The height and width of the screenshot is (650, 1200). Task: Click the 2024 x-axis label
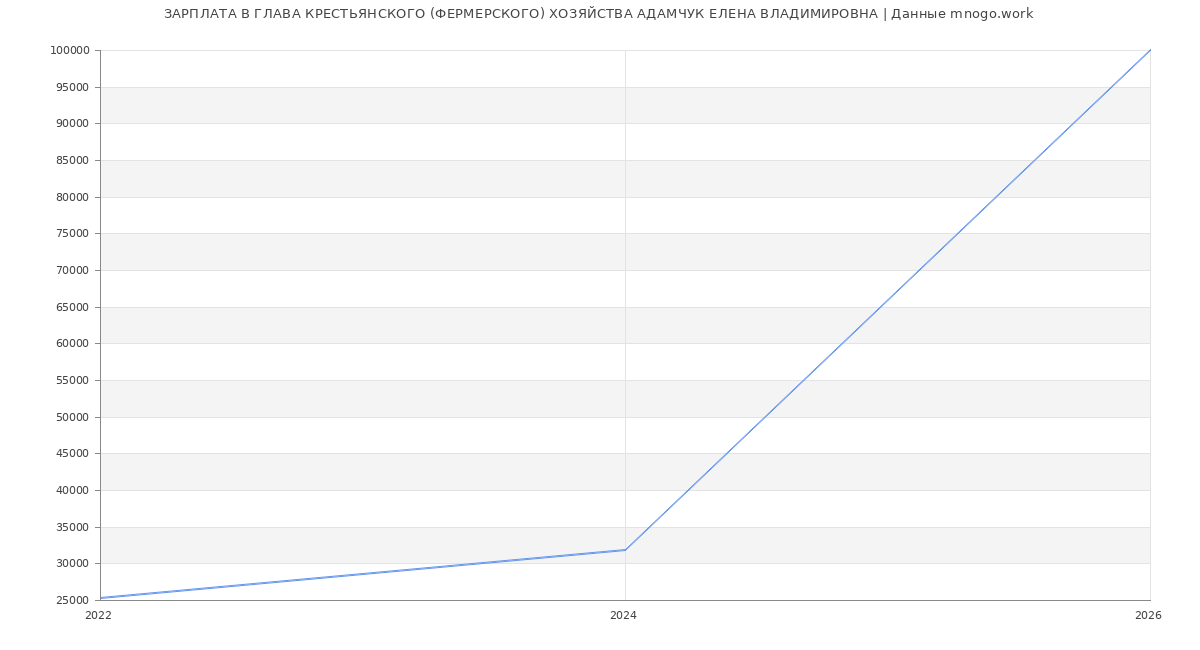(623, 616)
